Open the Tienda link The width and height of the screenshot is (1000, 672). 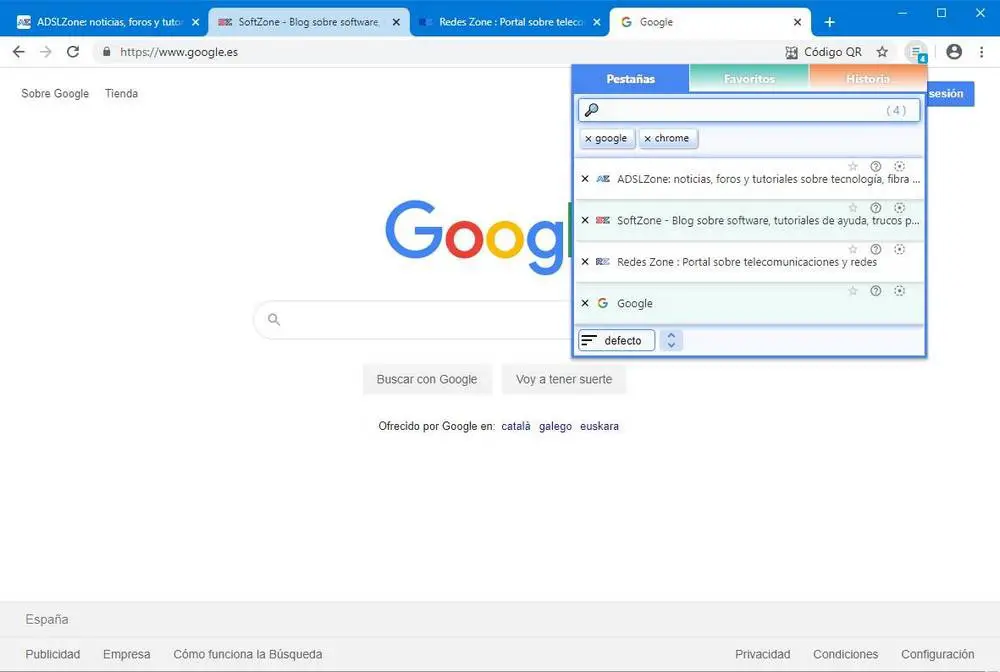[x=121, y=93]
